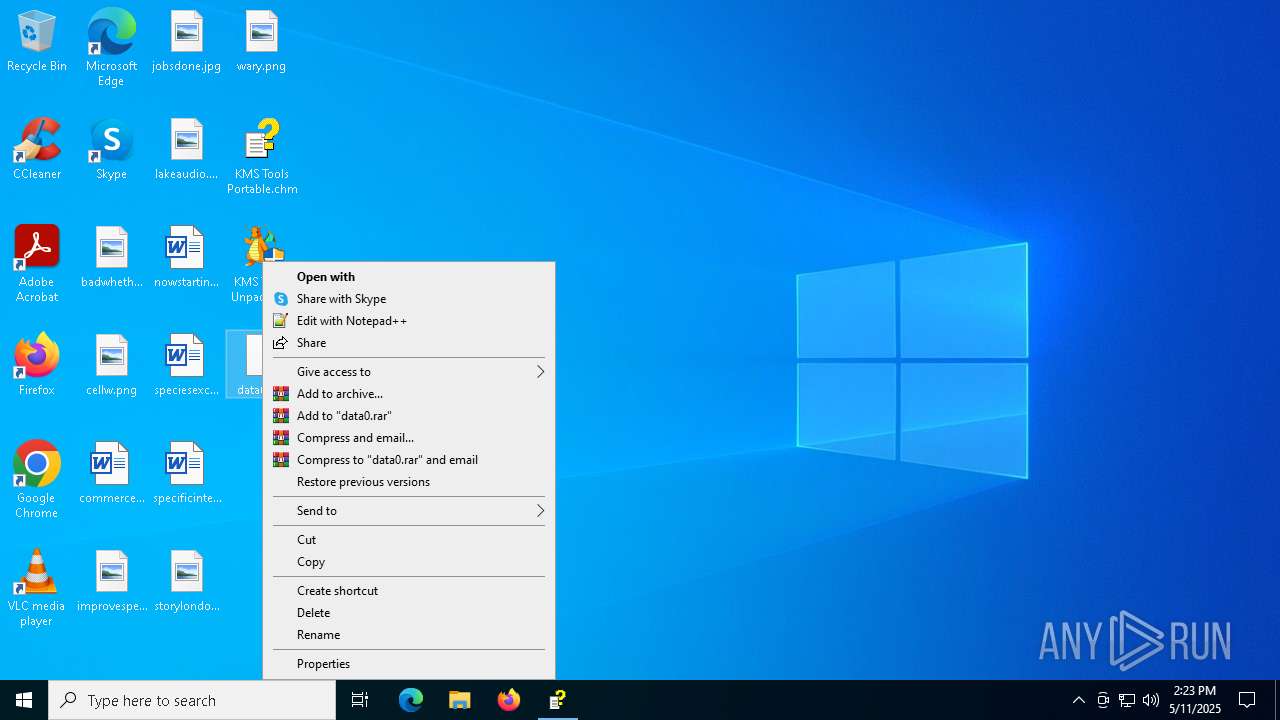The width and height of the screenshot is (1280, 720).
Task: Open Google Chrome desktop shortcut
Action: point(37,480)
